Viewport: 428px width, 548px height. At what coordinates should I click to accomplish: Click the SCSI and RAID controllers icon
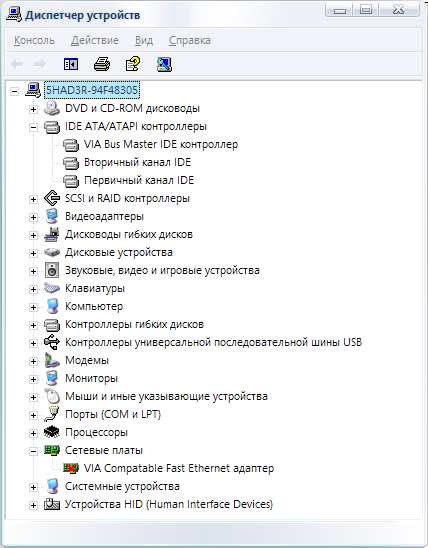tap(52, 198)
